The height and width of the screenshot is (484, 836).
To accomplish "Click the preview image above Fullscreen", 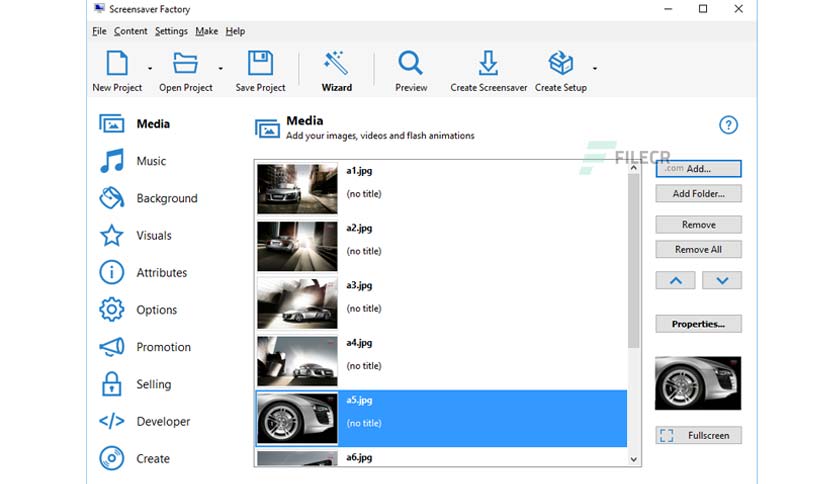I will (x=698, y=383).
